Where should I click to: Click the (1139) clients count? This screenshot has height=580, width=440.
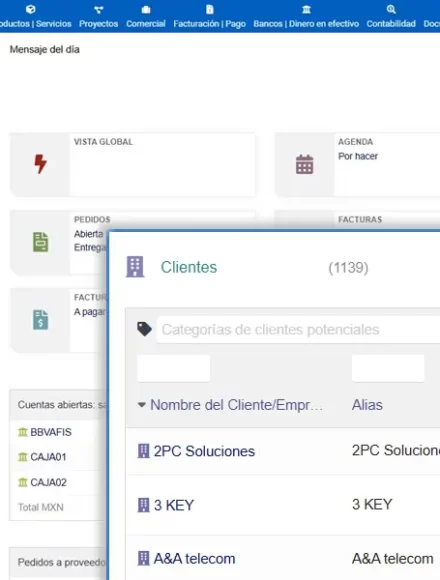click(x=348, y=268)
